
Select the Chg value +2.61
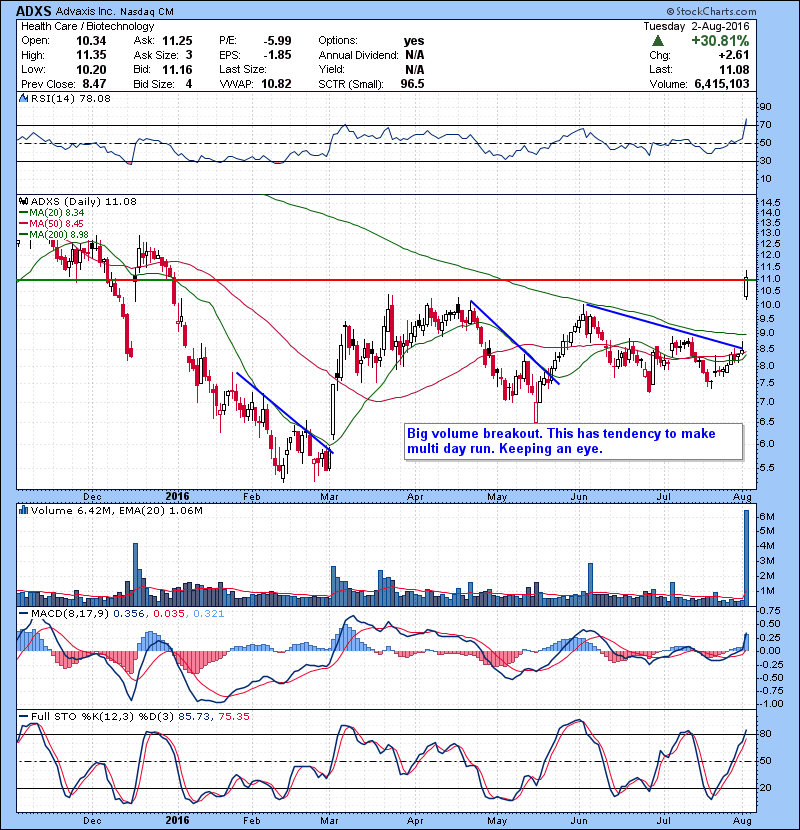point(733,55)
